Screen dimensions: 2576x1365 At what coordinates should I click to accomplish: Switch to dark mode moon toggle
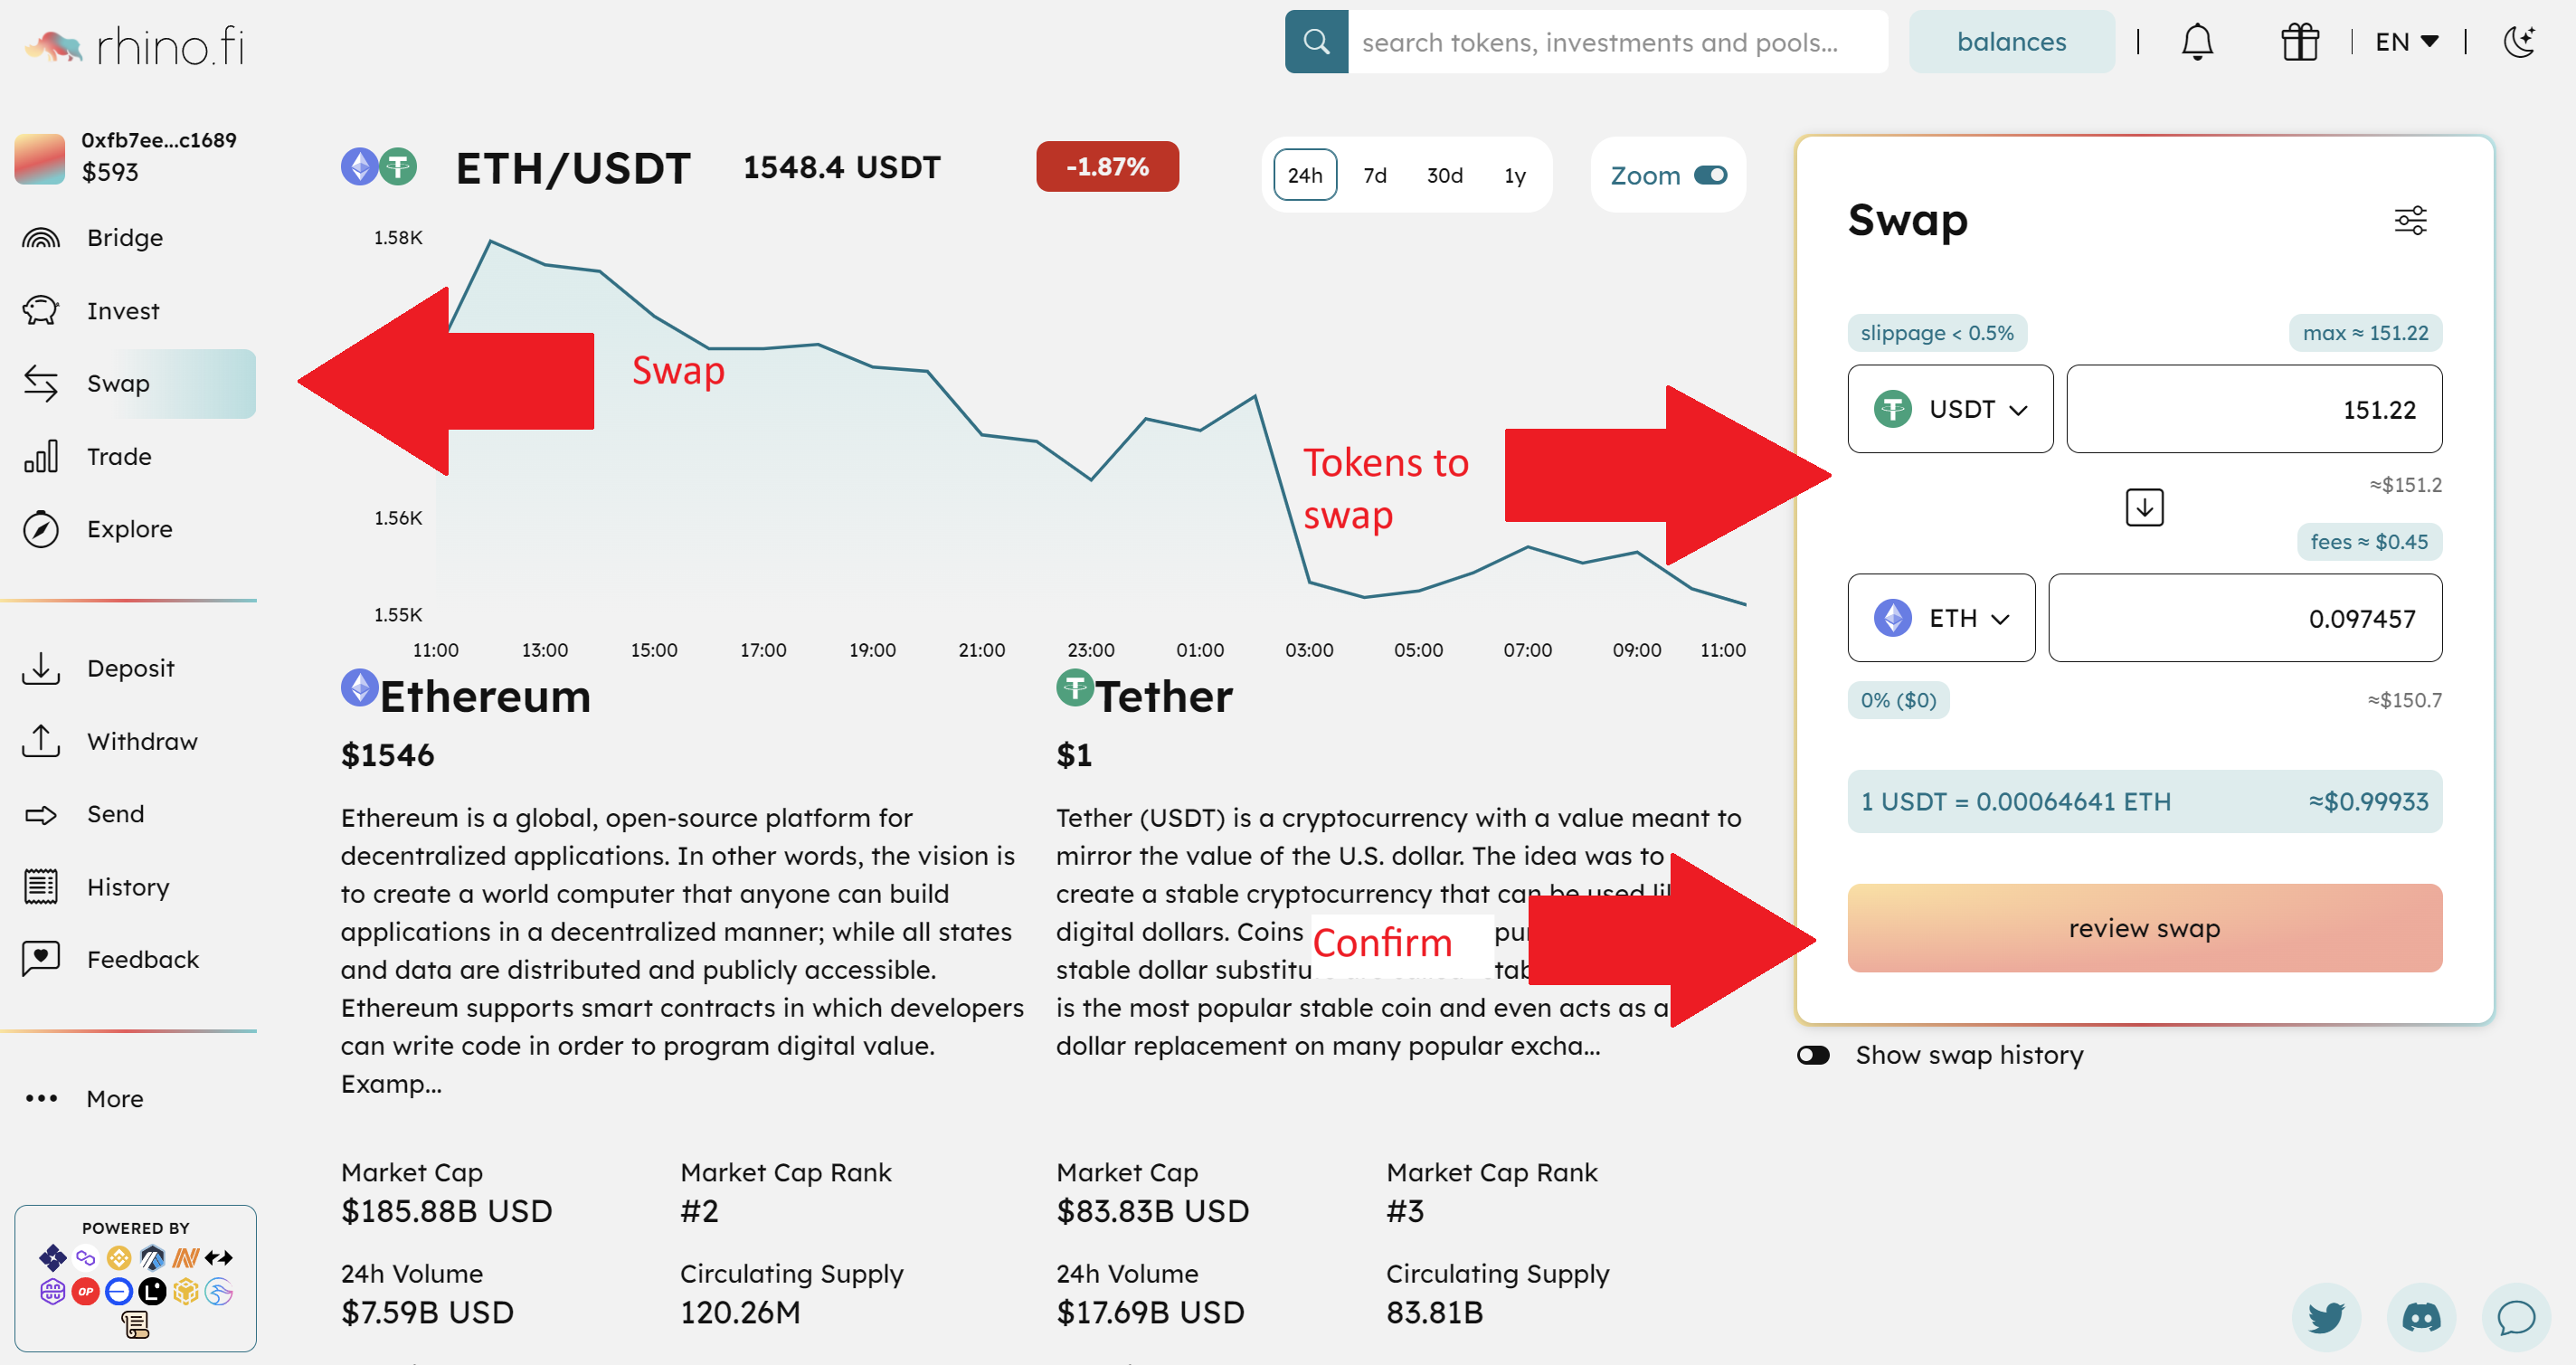[x=2518, y=42]
